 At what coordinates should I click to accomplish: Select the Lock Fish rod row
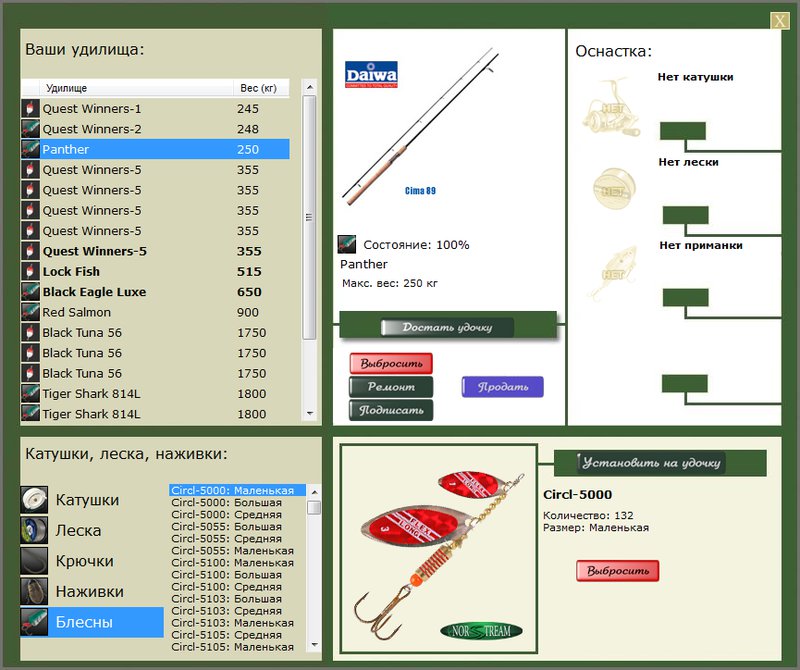[156, 271]
